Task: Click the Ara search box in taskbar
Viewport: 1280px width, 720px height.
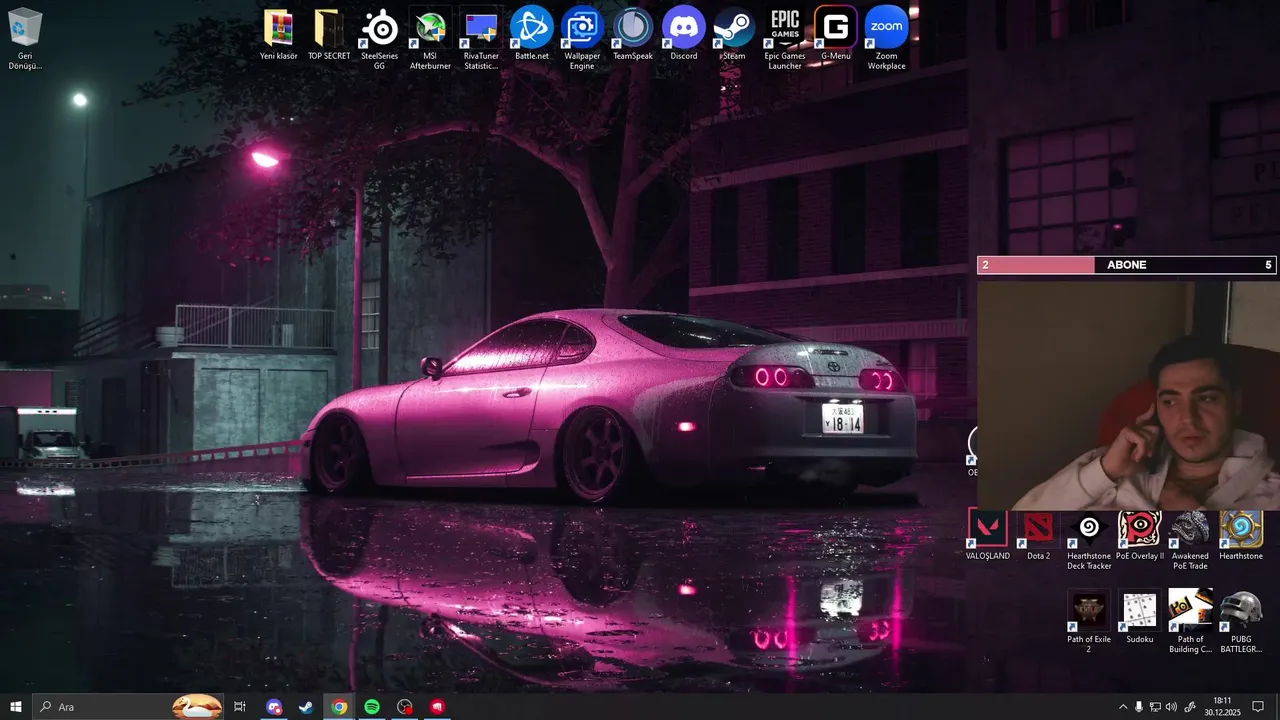Action: tap(128, 707)
